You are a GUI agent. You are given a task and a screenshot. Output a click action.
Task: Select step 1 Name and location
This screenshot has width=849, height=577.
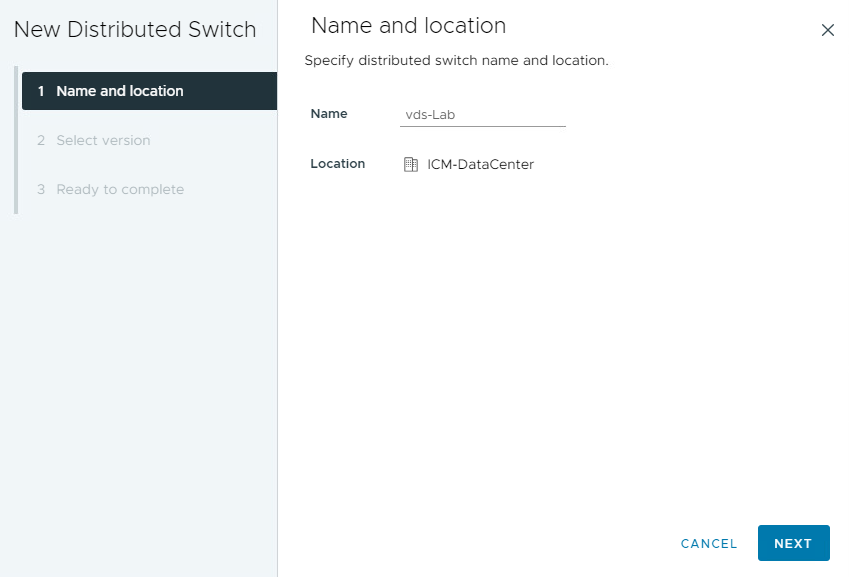[x=149, y=91]
